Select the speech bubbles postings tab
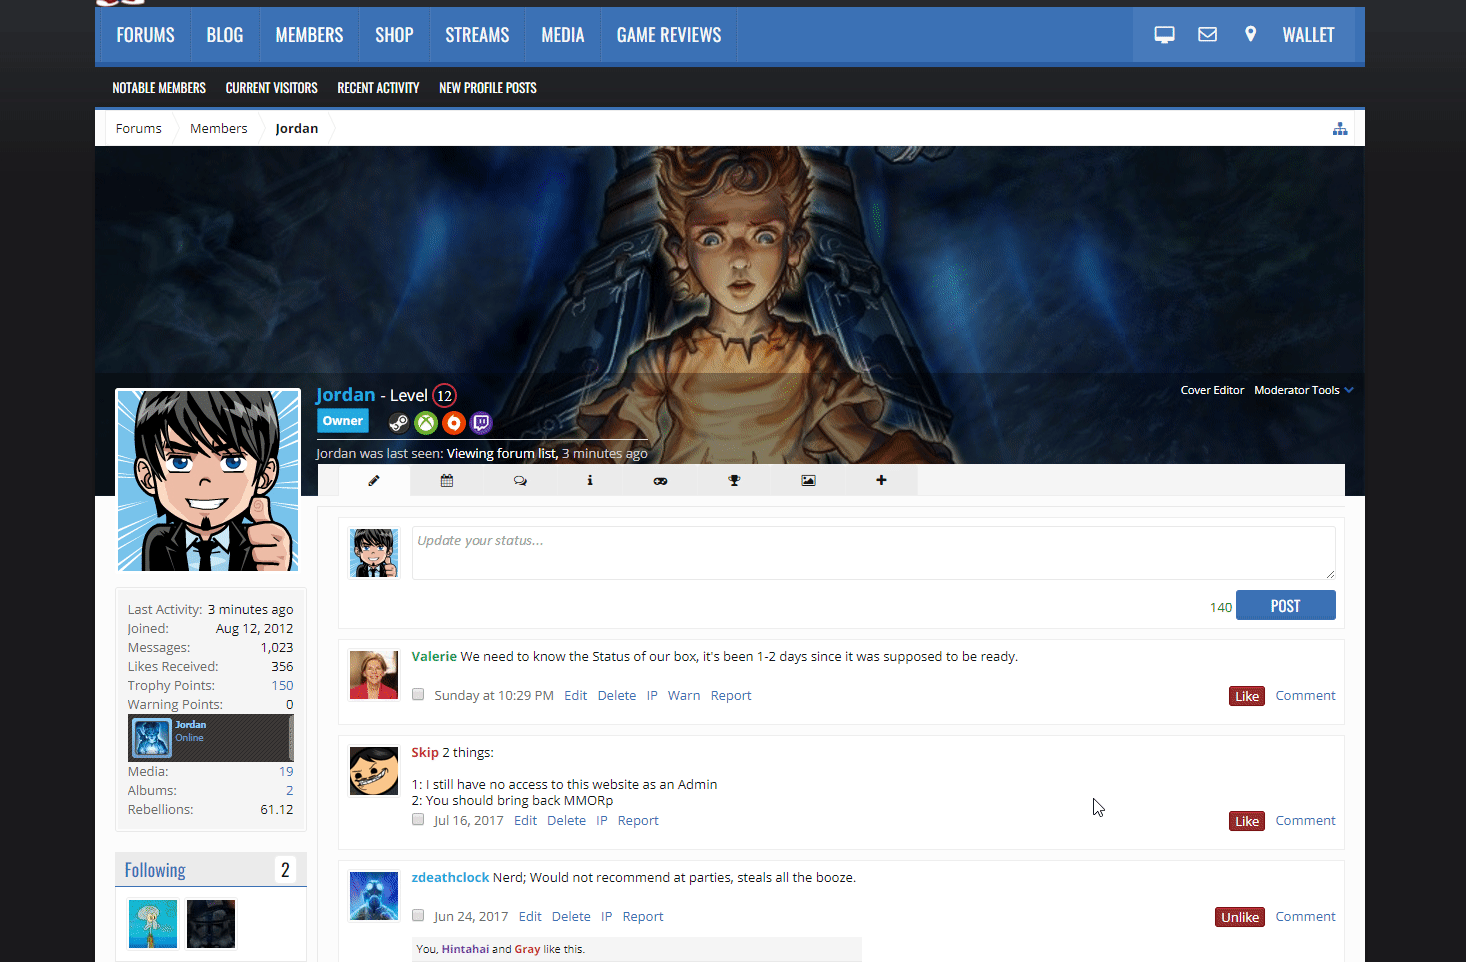Screen dimensions: 1466x962 pyautogui.click(x=520, y=481)
